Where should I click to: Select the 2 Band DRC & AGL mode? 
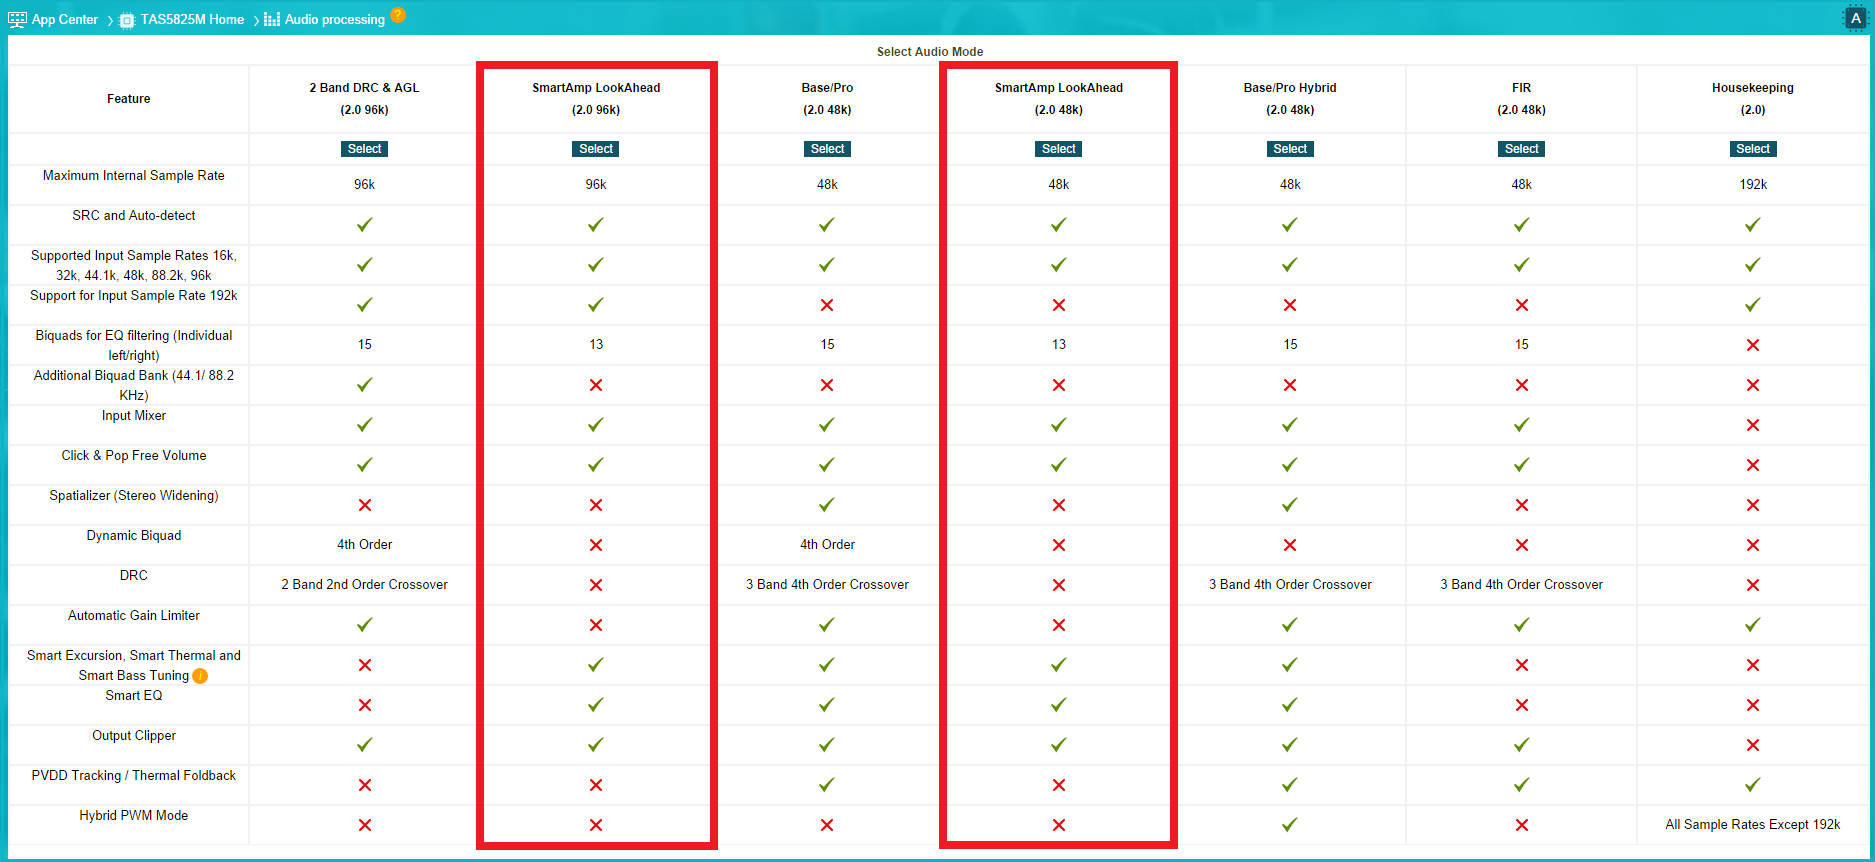(x=364, y=149)
